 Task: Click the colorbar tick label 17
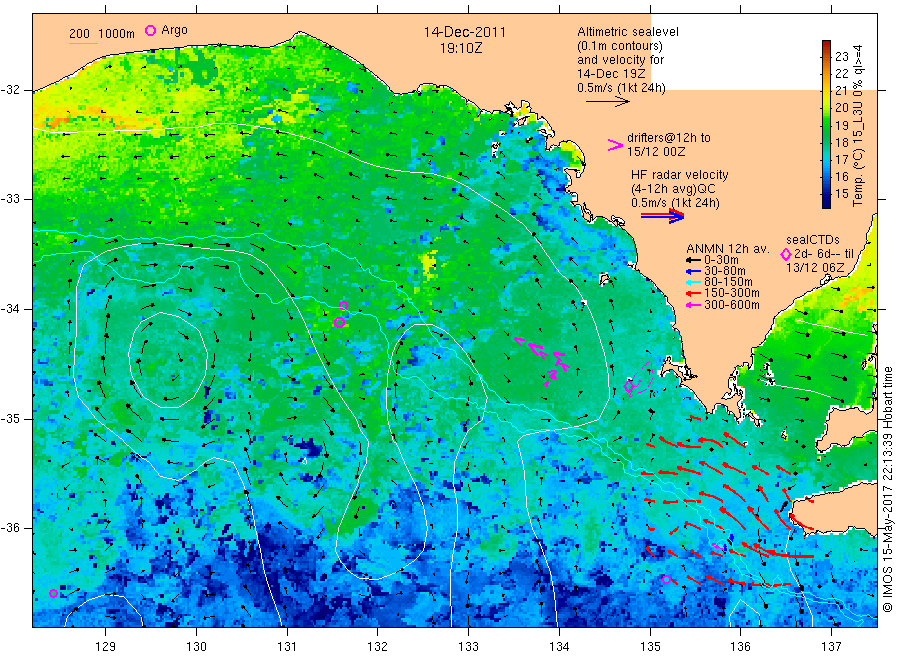coord(841,160)
